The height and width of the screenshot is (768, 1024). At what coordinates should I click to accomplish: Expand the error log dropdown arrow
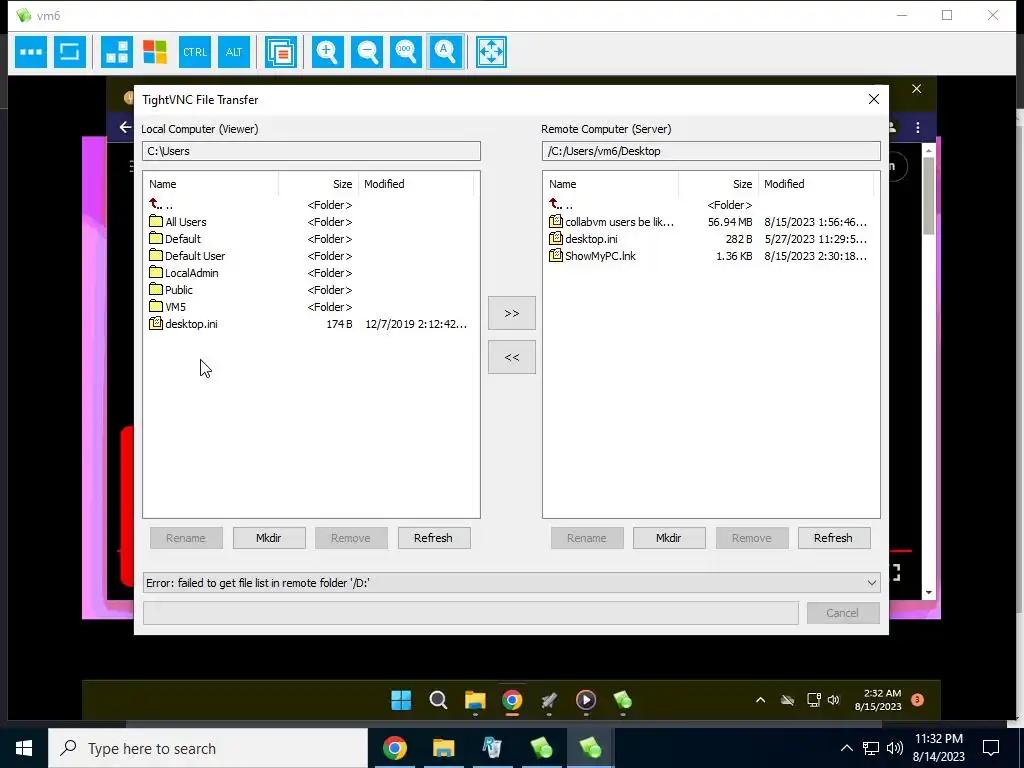(871, 583)
